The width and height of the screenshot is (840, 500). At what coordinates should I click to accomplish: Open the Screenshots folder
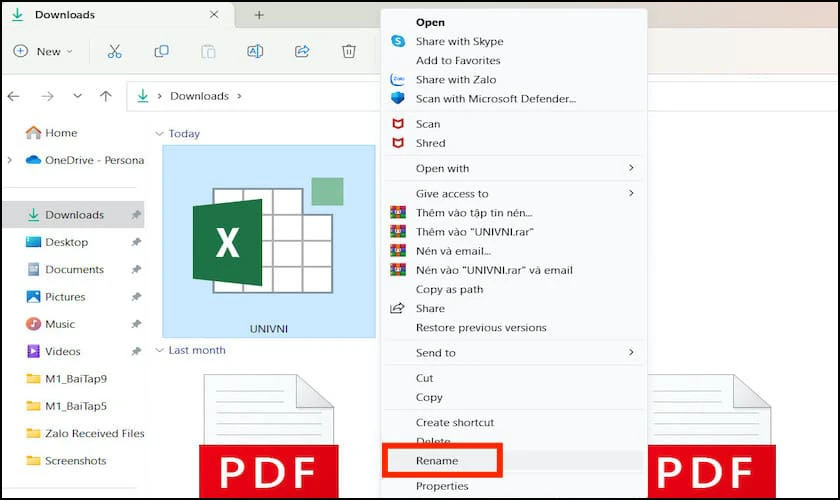pos(66,461)
